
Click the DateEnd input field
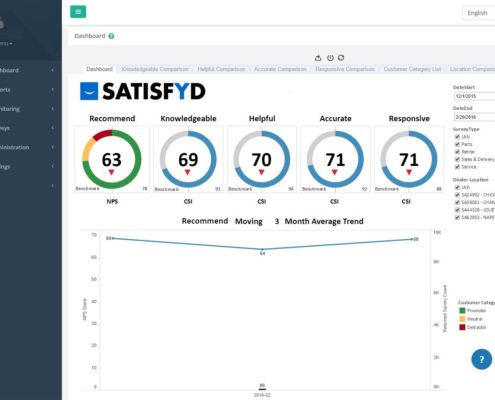[x=475, y=117]
